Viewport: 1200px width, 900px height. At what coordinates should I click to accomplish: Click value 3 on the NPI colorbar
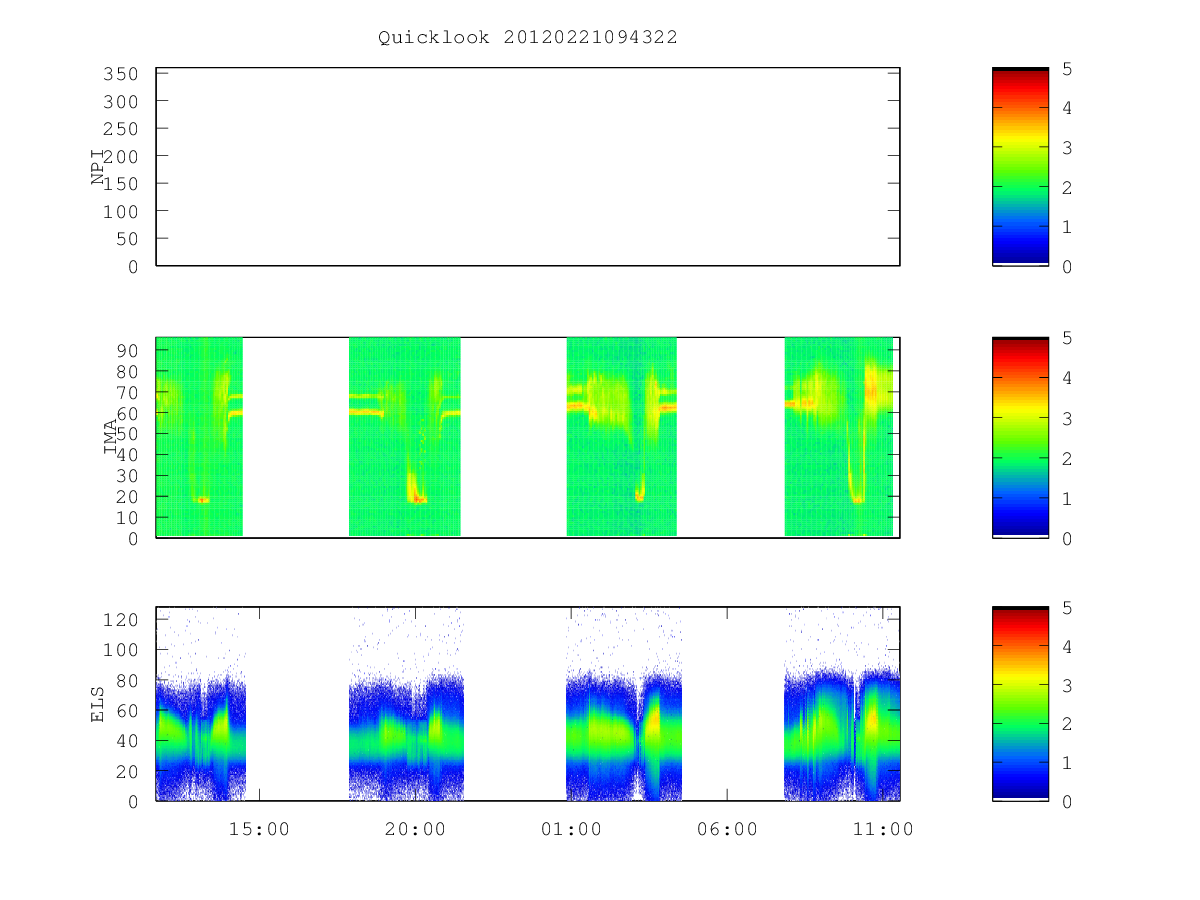coord(1068,148)
